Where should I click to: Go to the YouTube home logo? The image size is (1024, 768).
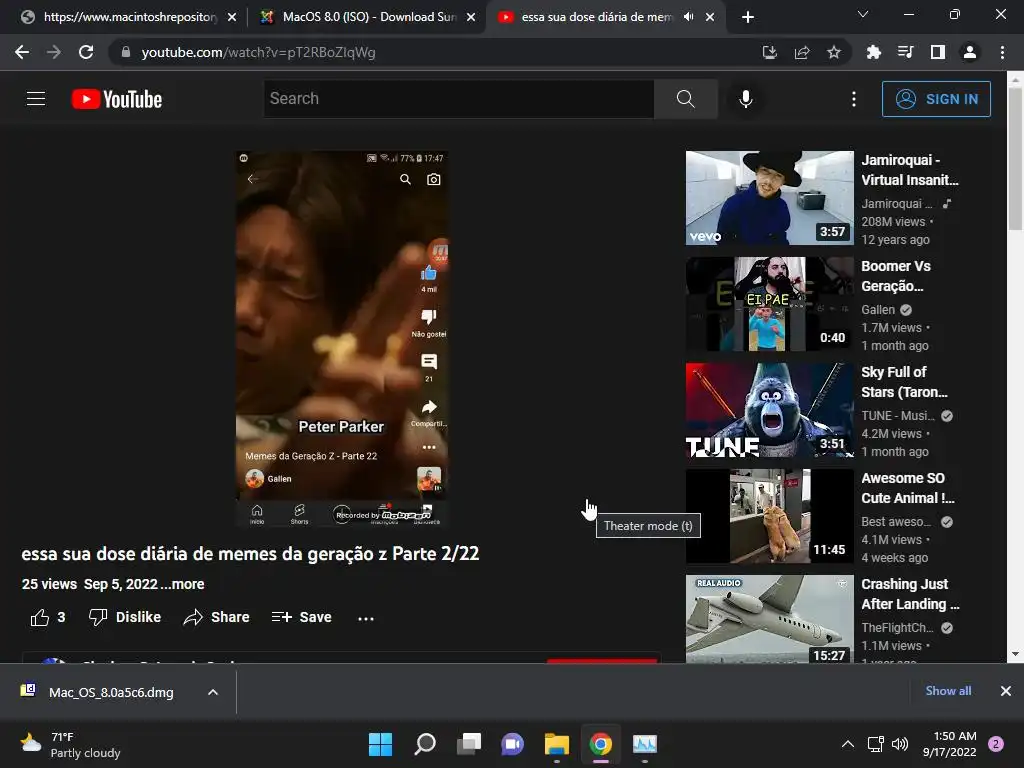click(117, 99)
